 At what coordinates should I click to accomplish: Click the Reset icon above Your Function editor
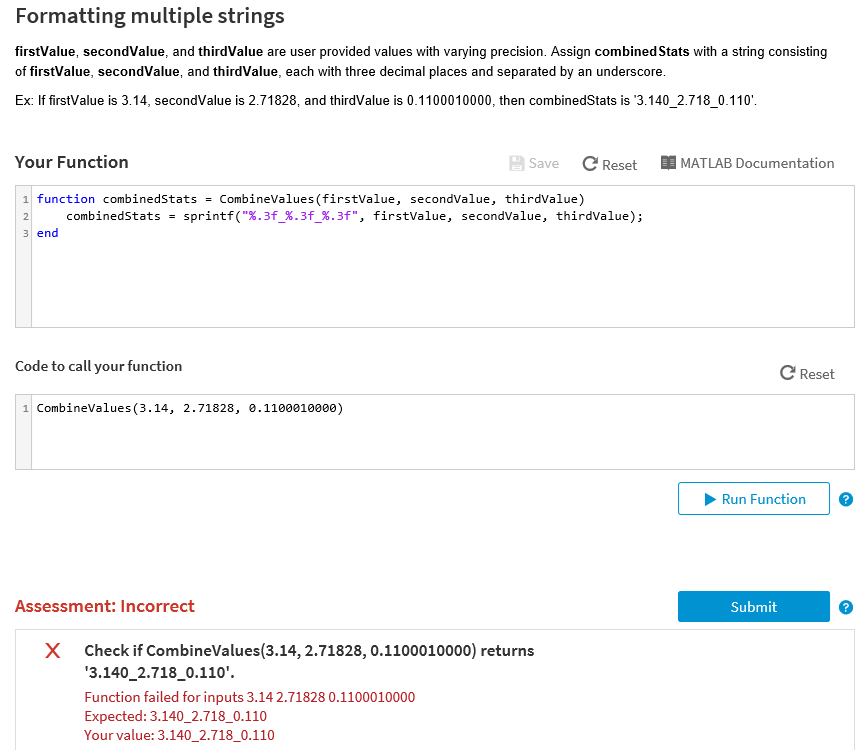tap(590, 164)
